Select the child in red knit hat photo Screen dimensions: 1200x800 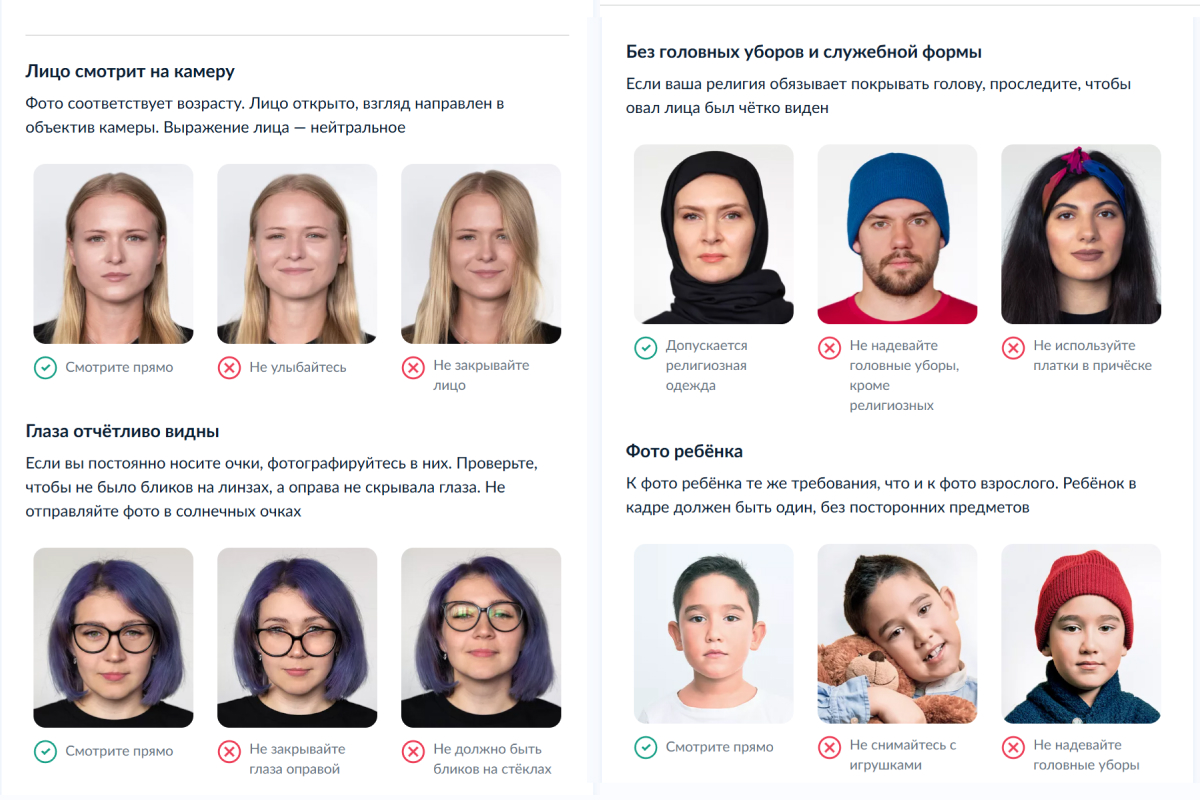click(1081, 634)
